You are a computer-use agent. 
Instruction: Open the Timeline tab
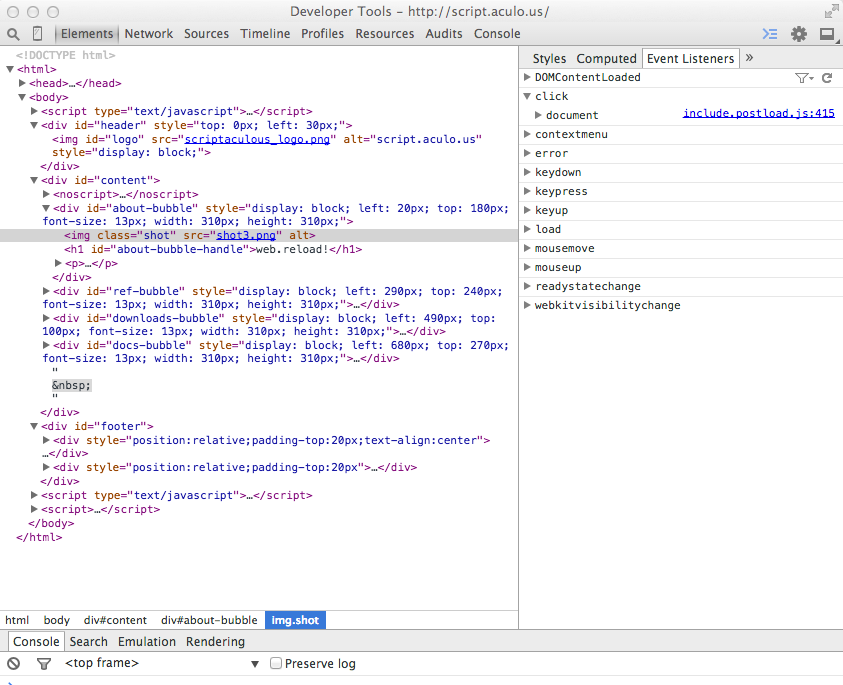point(265,33)
